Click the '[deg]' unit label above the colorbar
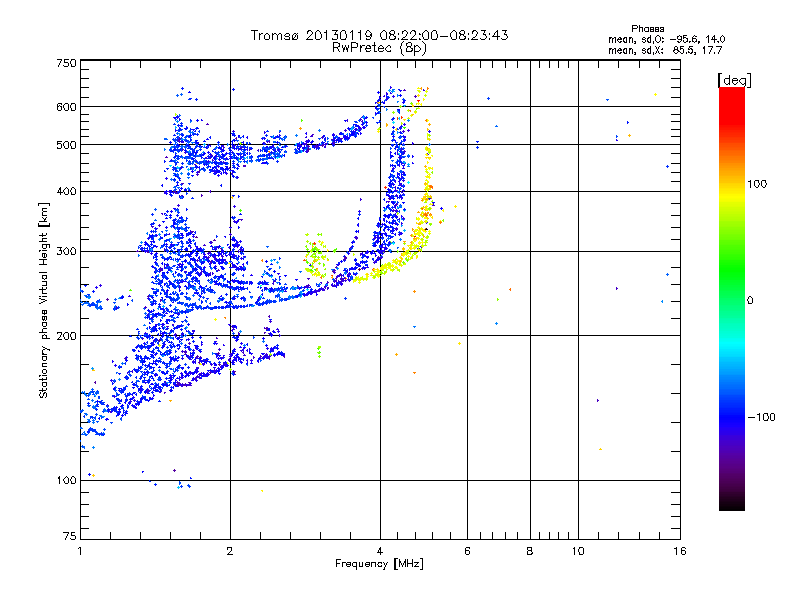The image size is (800, 600). tap(734, 80)
